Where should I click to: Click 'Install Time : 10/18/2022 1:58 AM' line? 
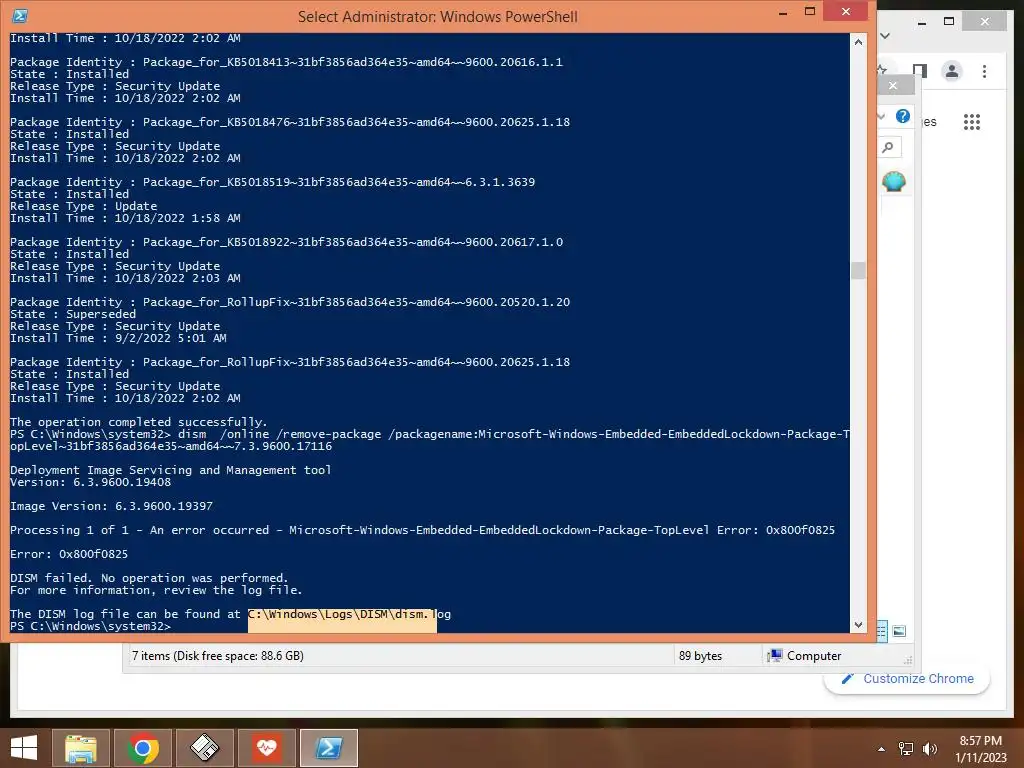click(125, 218)
